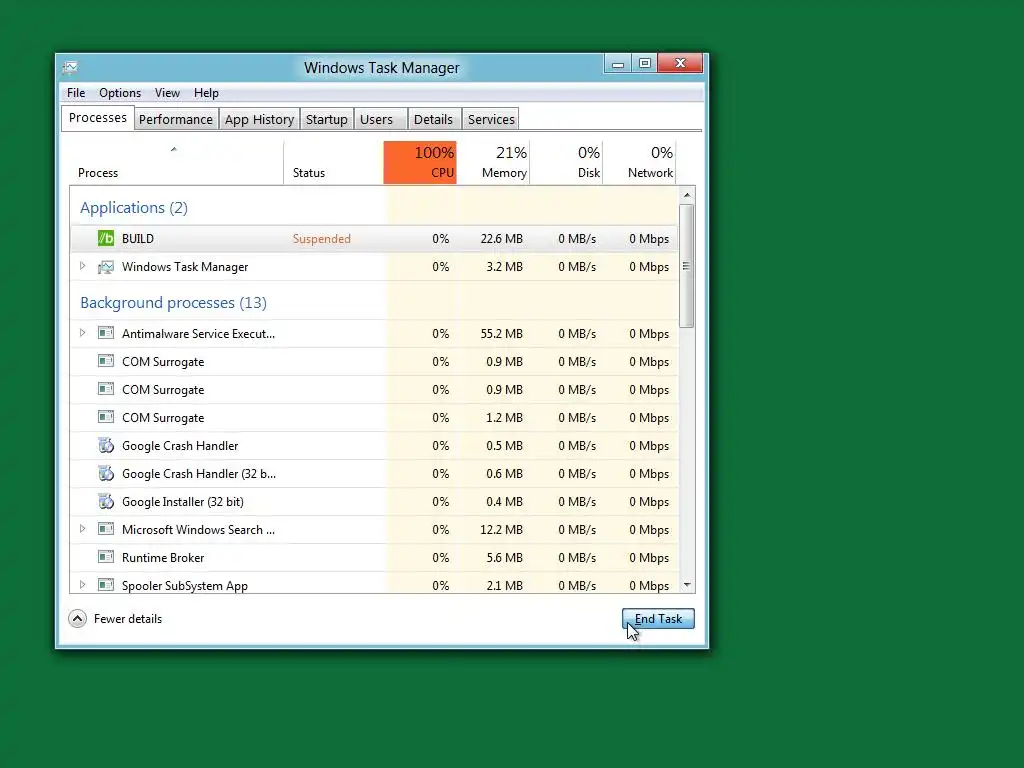This screenshot has height=768, width=1024.
Task: Click the Google Installer (32 bit) icon
Action: [106, 502]
